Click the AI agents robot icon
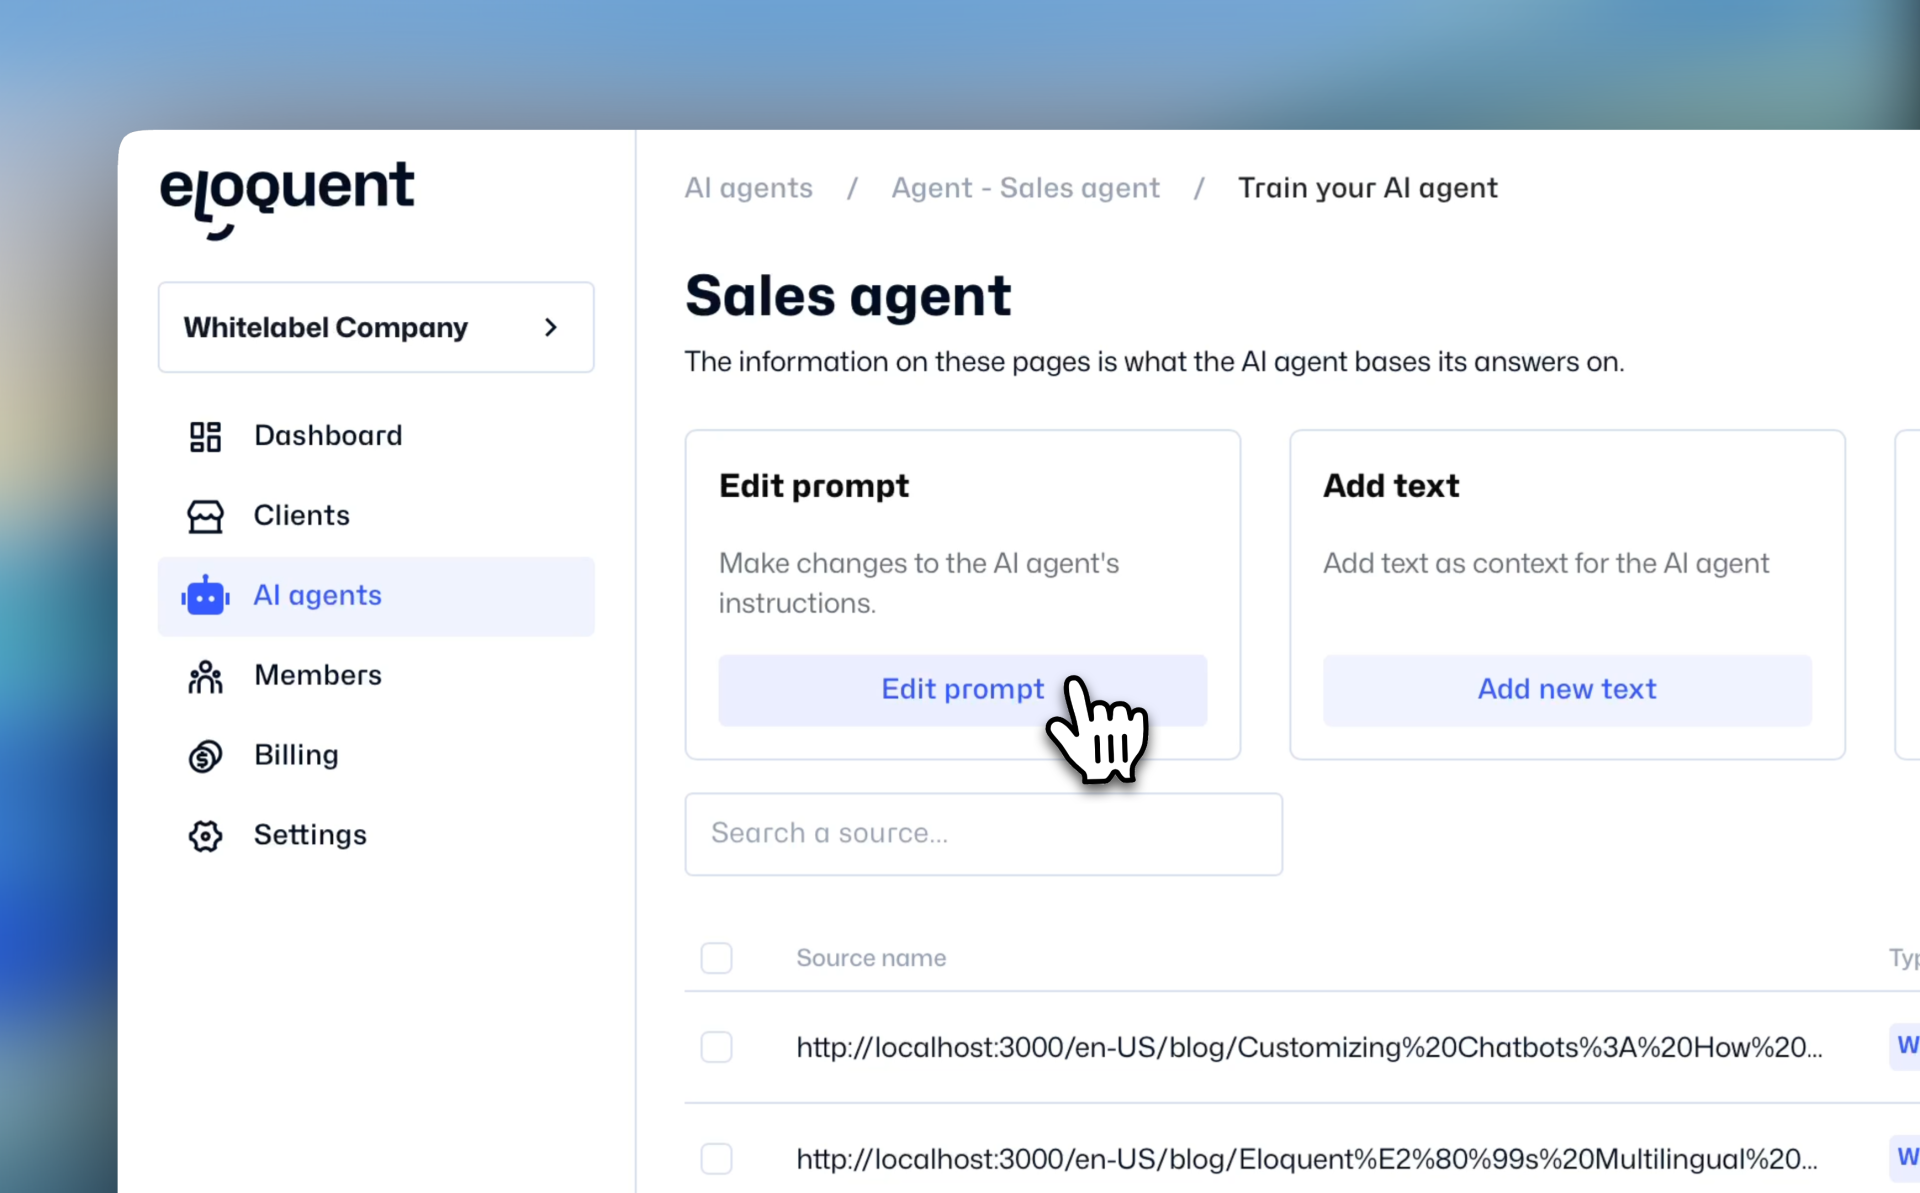 (x=204, y=595)
